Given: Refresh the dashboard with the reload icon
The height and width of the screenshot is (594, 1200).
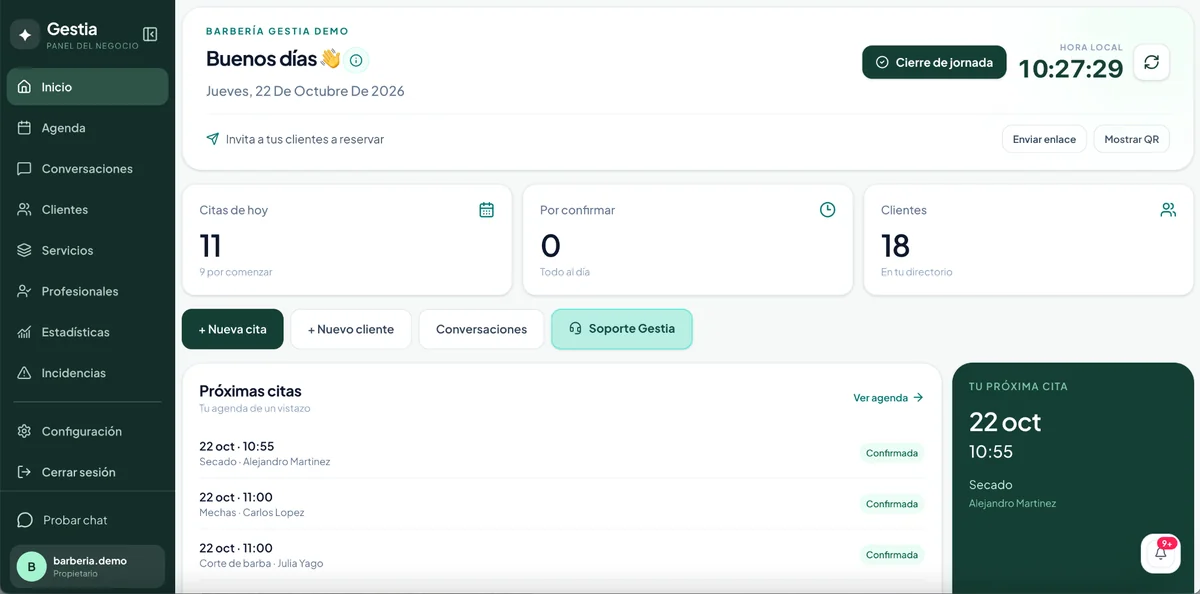Looking at the screenshot, I should 1151,62.
